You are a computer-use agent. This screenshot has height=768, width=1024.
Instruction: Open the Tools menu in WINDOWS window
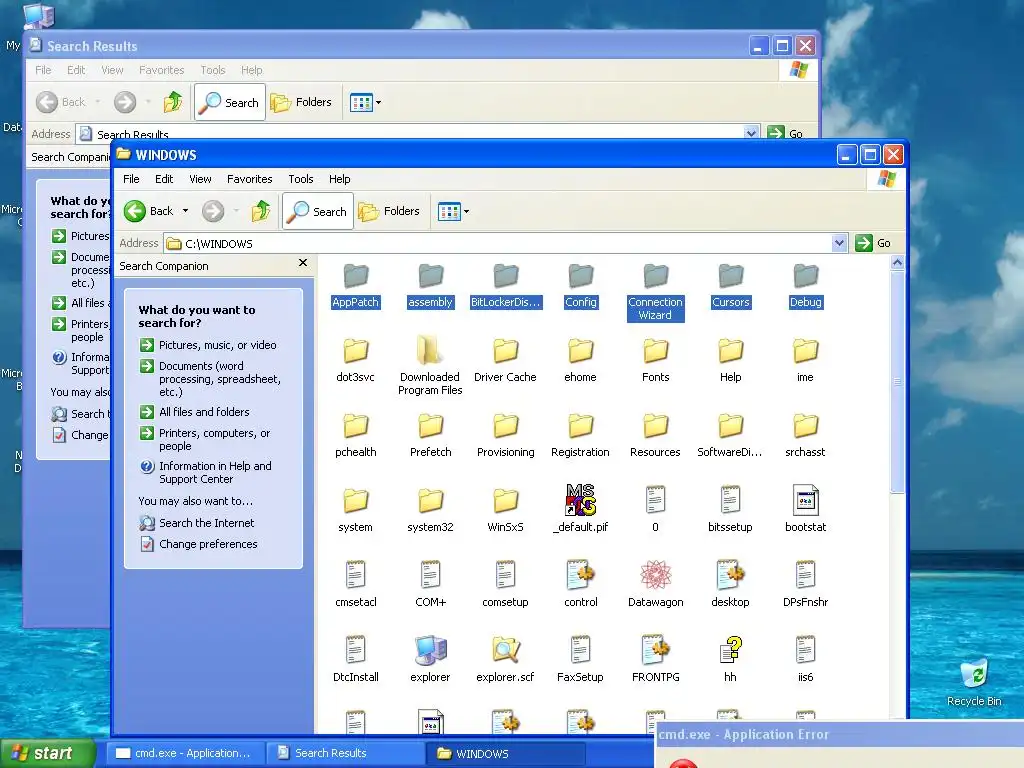pos(301,179)
